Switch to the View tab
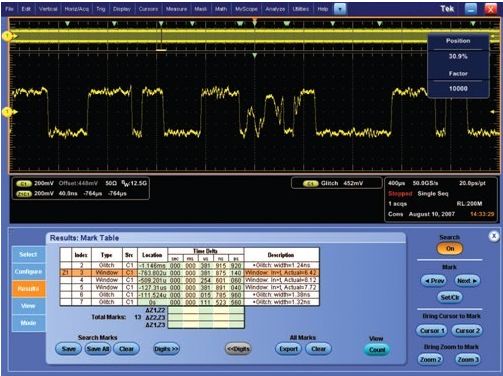503x376 pixels. [x=28, y=306]
